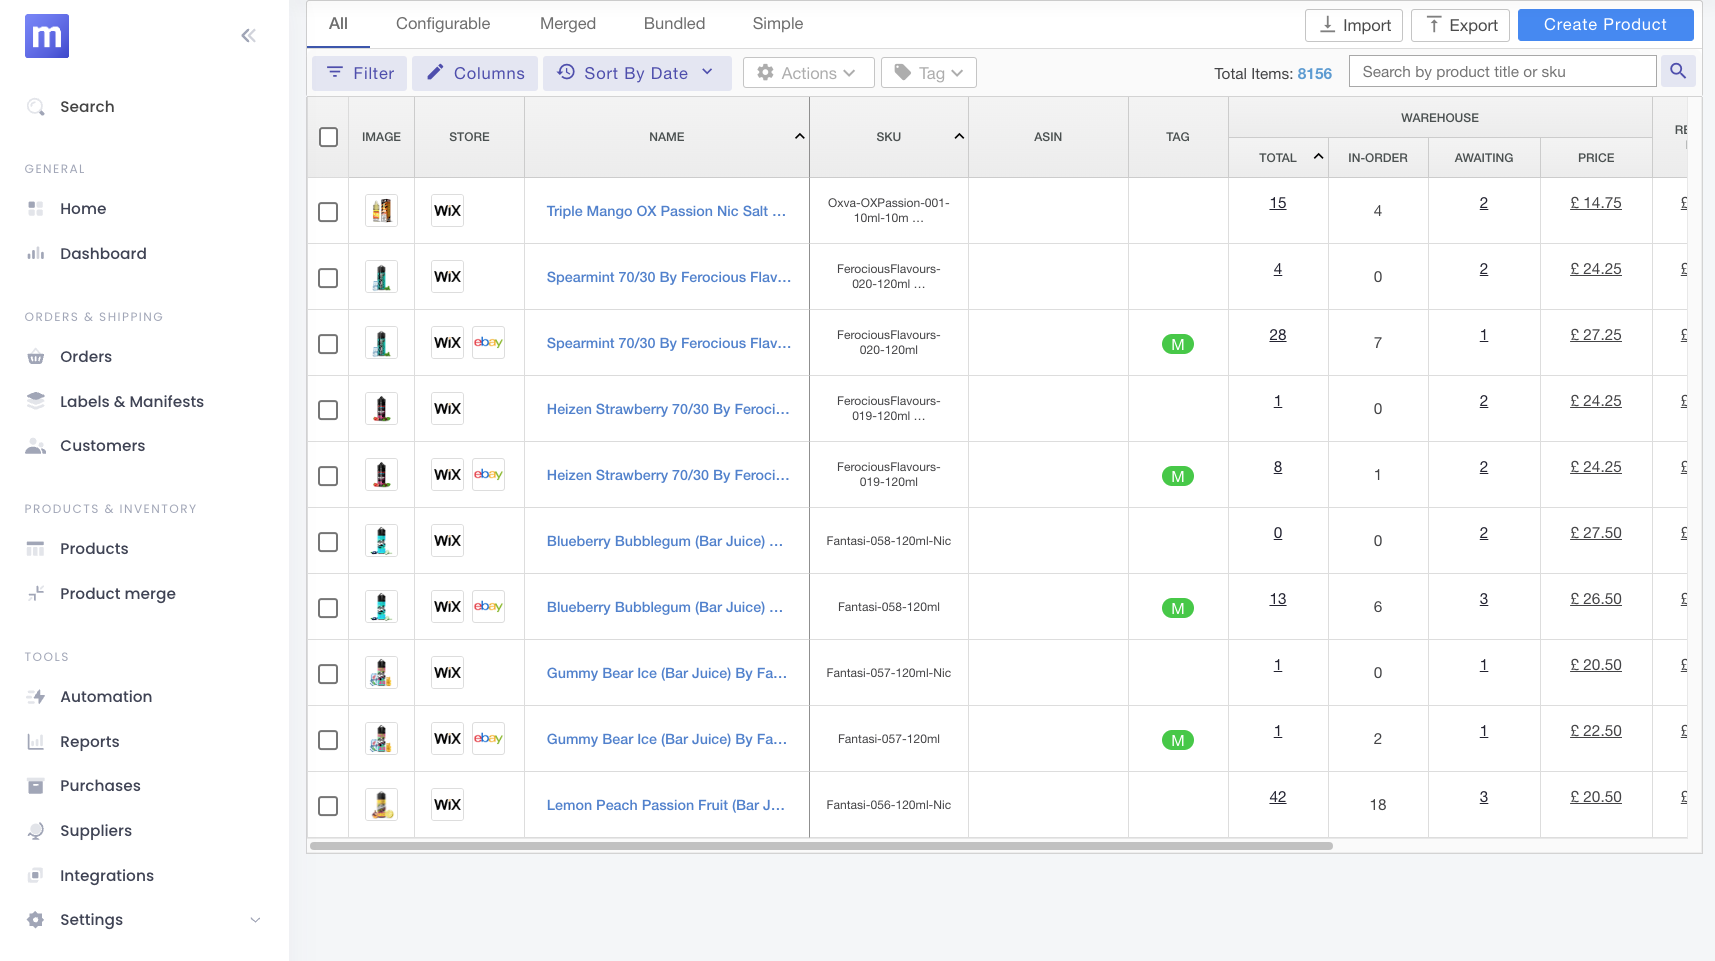
Task: Click the Create Product button
Action: (1604, 24)
